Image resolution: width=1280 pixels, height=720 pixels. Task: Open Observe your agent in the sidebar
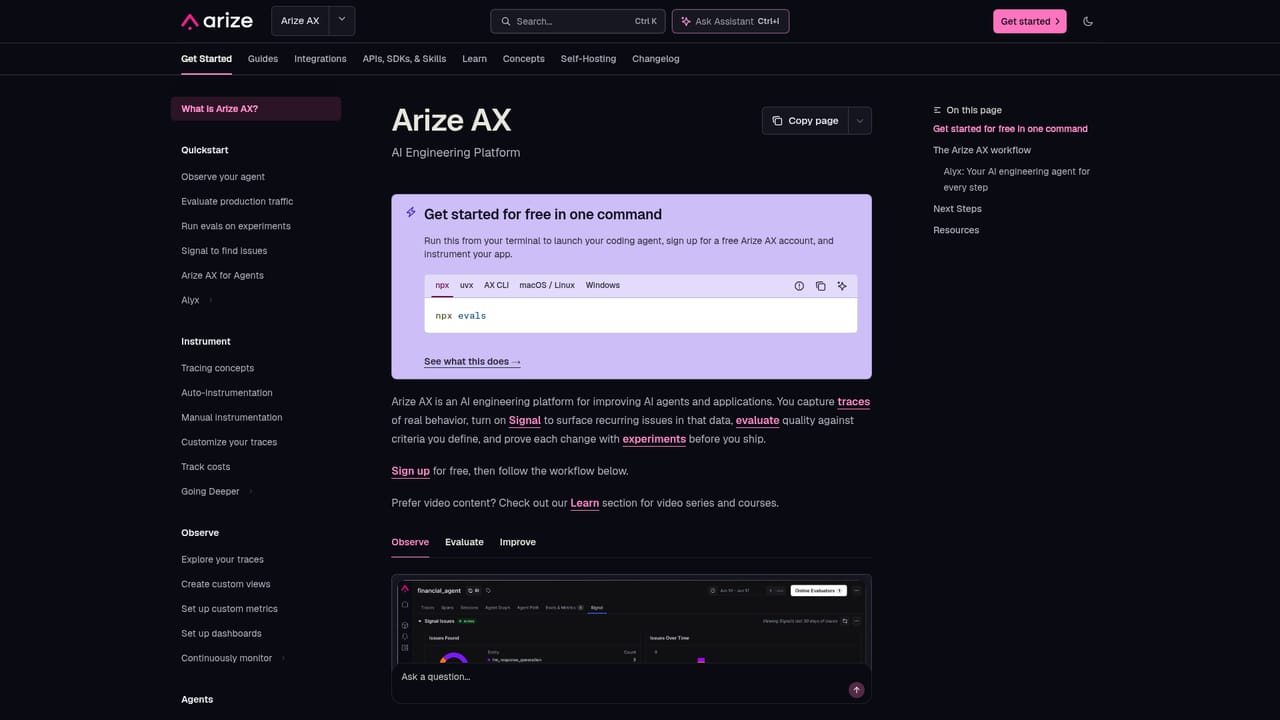pyautogui.click(x=223, y=177)
